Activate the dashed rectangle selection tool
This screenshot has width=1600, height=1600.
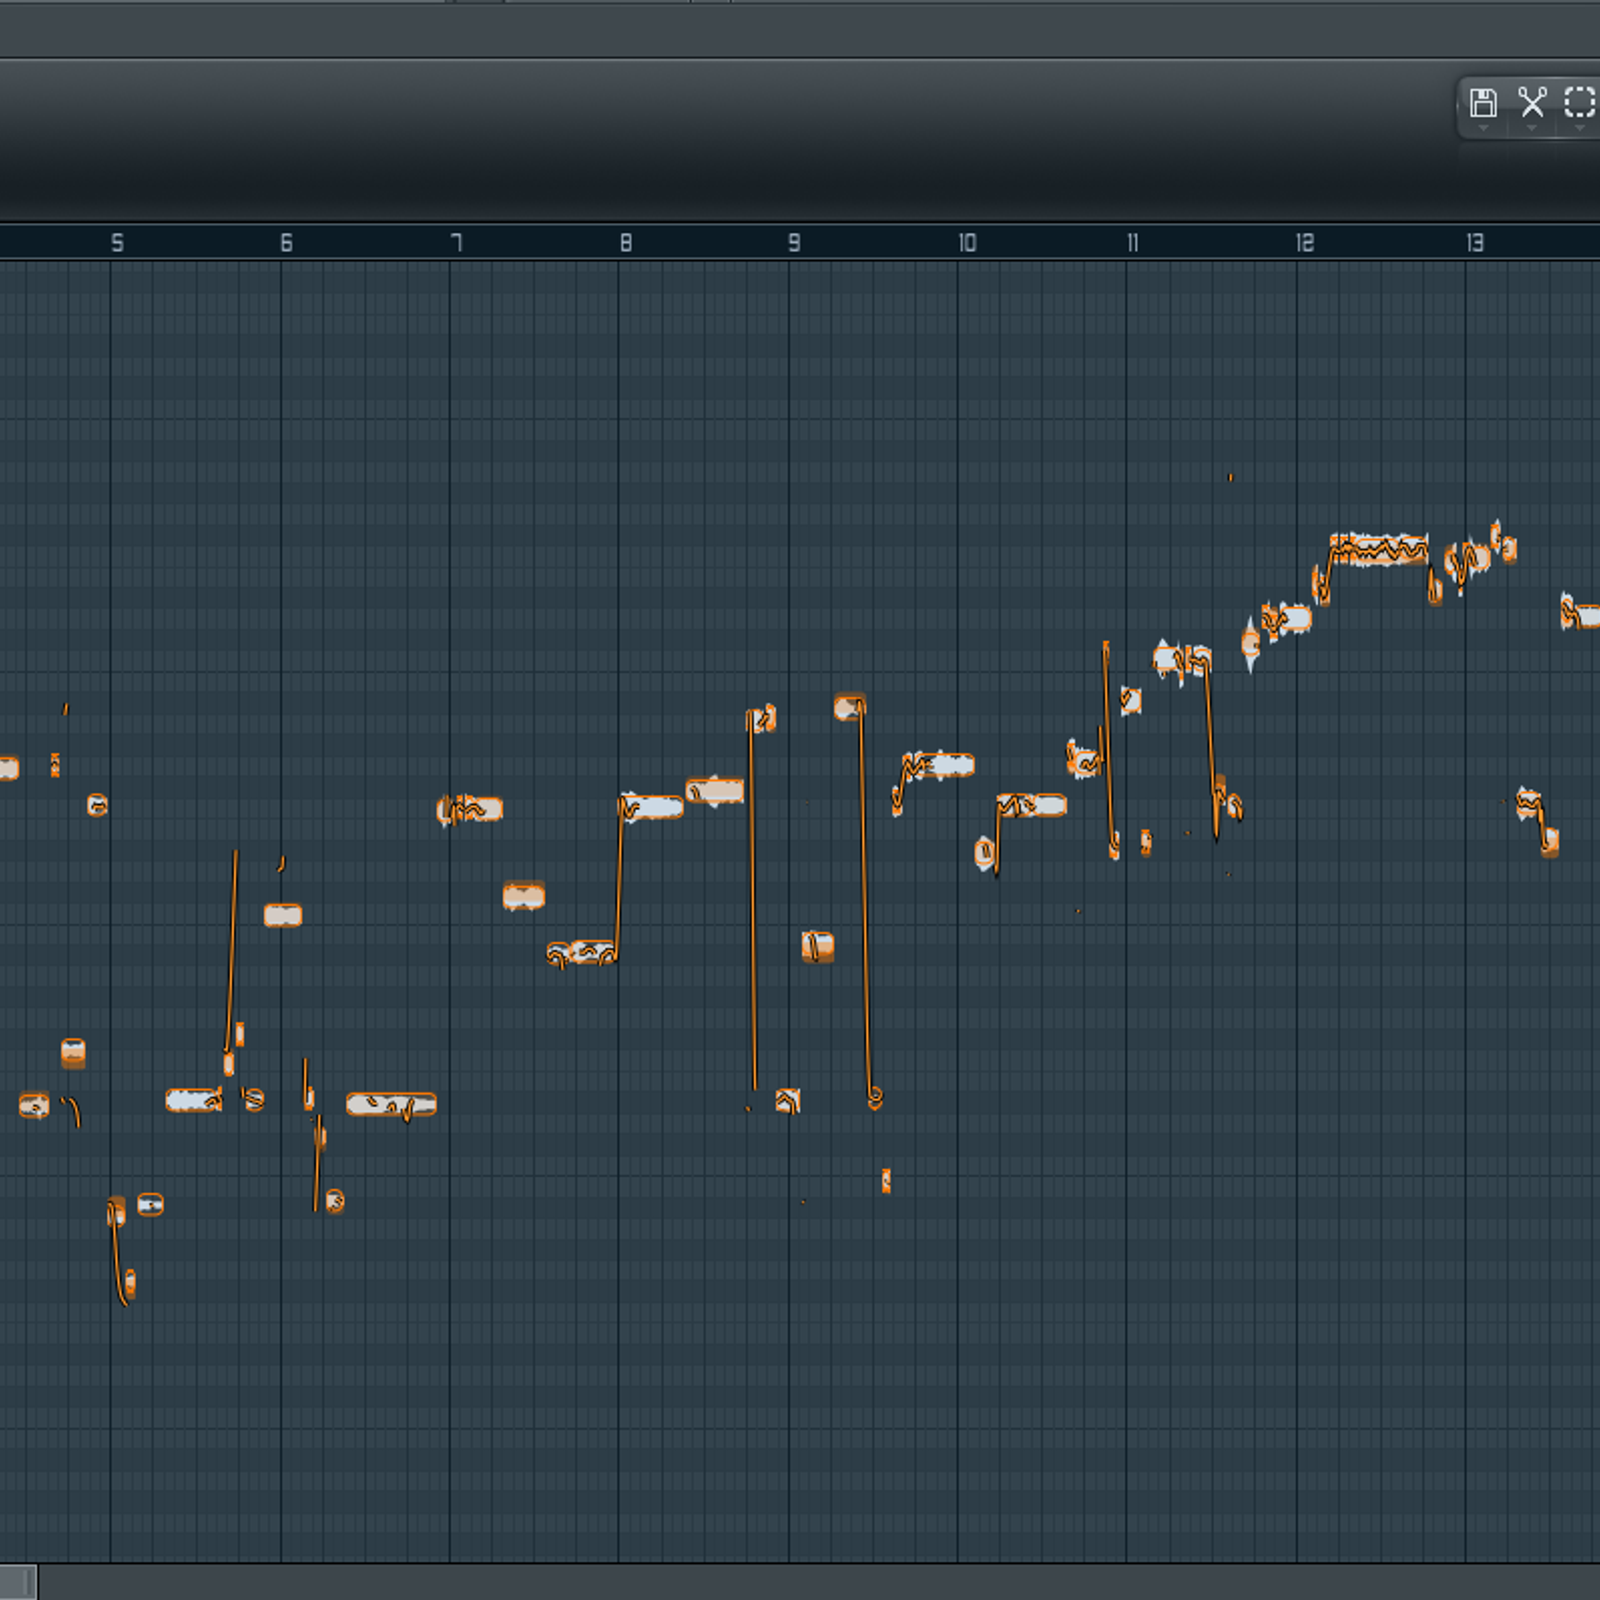click(x=1580, y=102)
